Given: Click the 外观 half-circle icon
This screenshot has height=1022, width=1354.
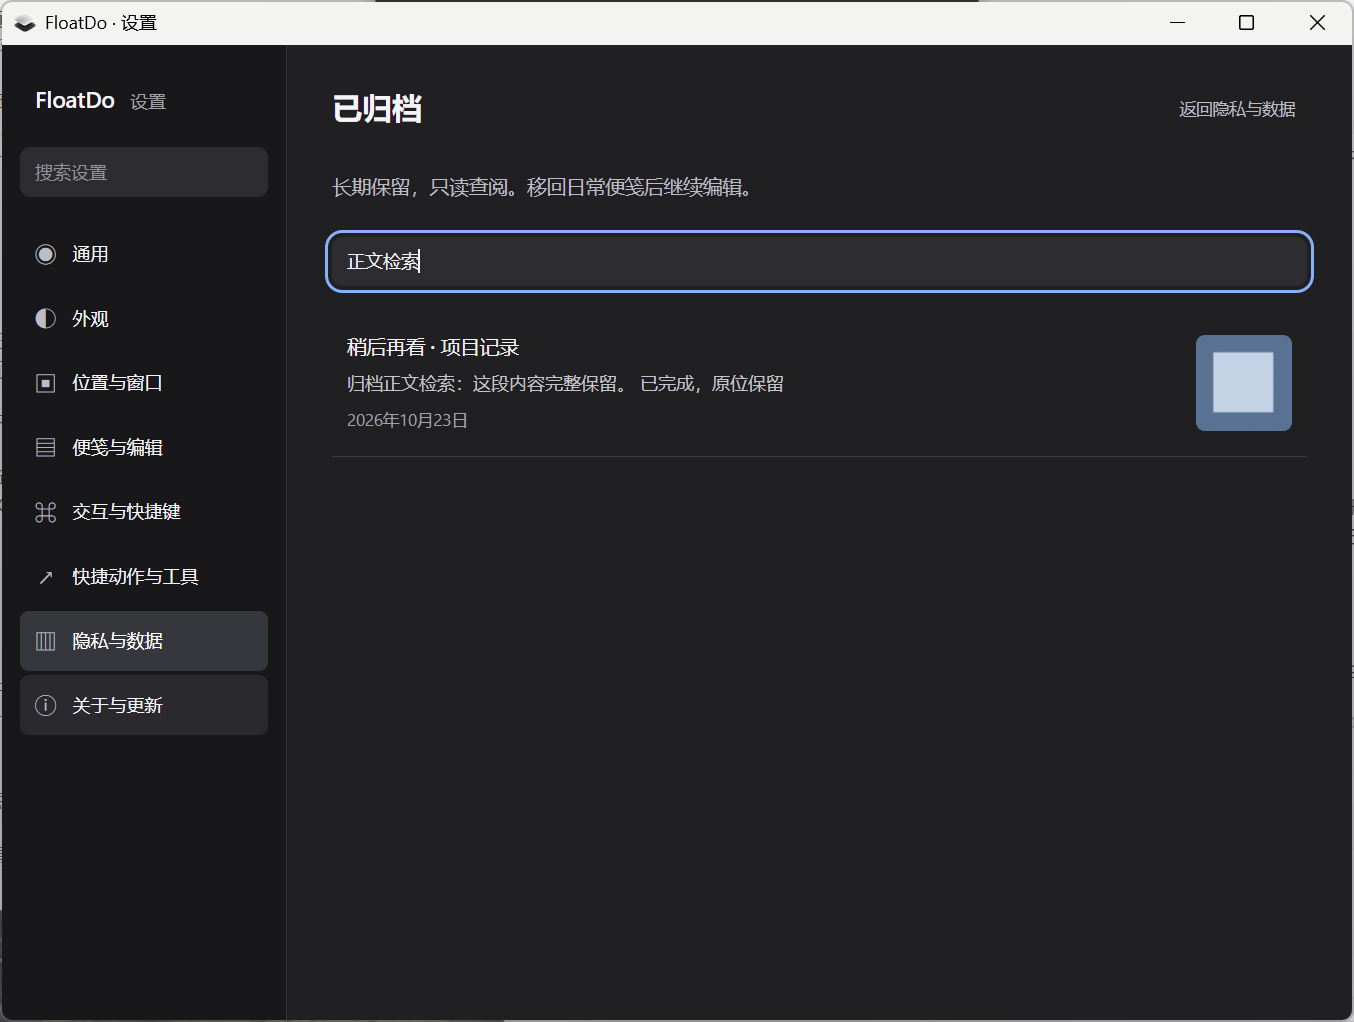Looking at the screenshot, I should click(46, 319).
